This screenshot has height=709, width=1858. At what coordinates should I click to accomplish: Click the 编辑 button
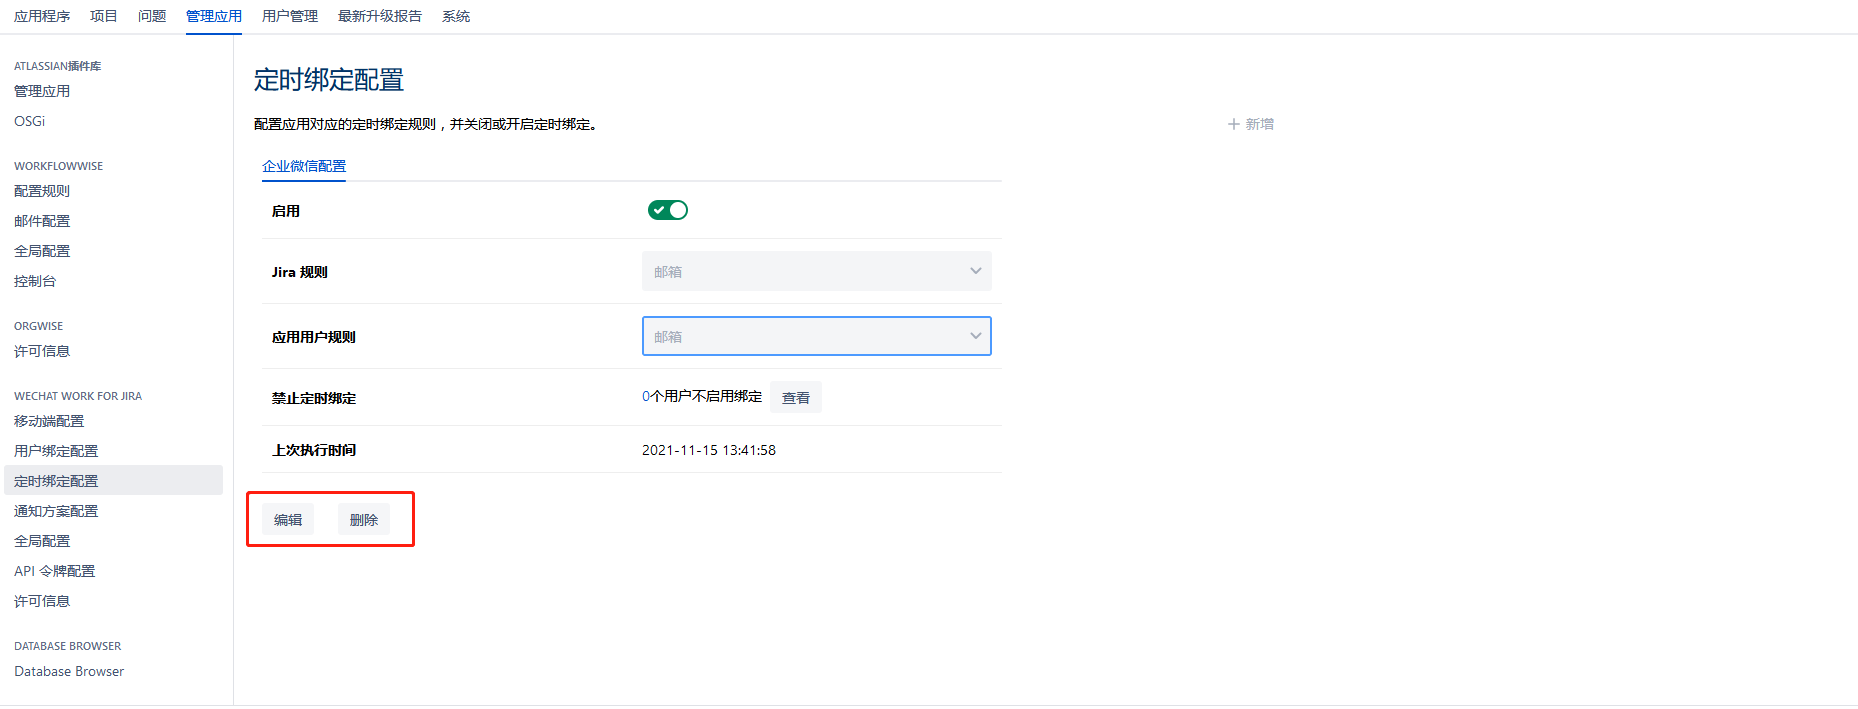(x=288, y=520)
